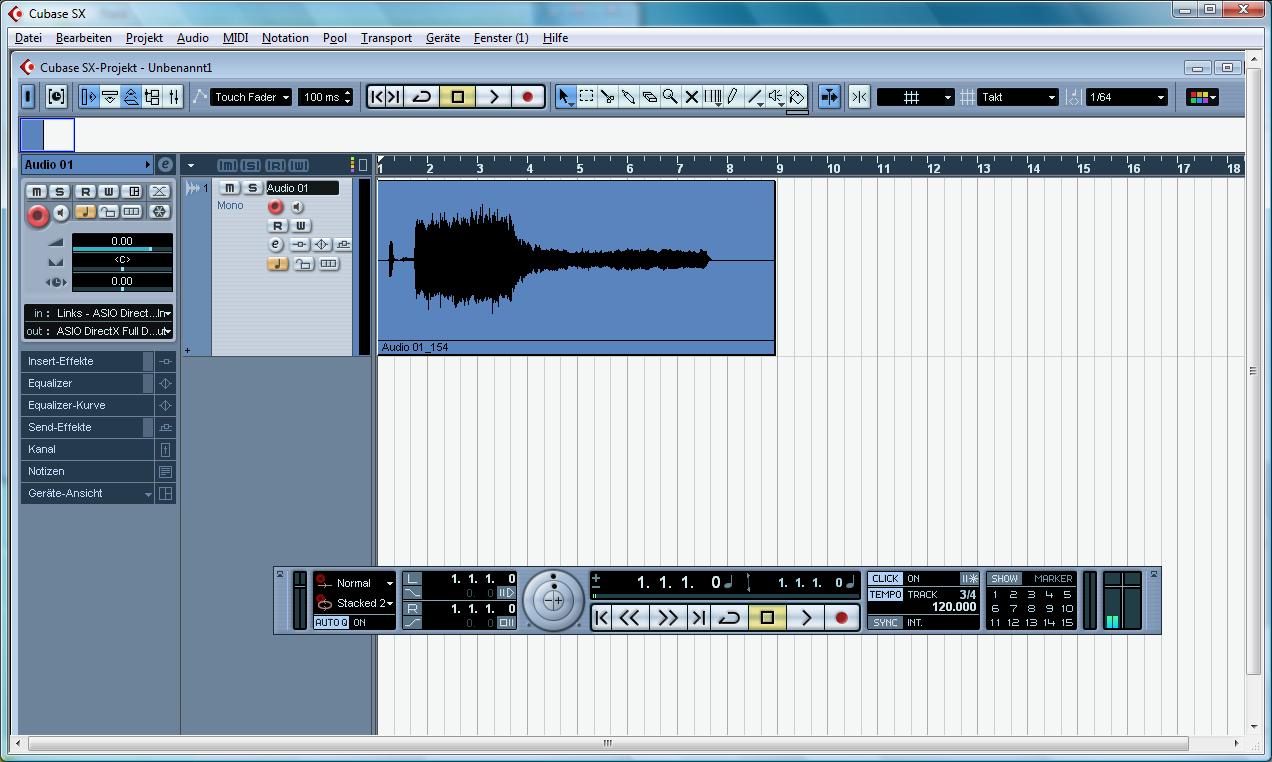Viewport: 1272px width, 762px height.
Task: Open the Normal record mode dropdown
Action: click(364, 583)
